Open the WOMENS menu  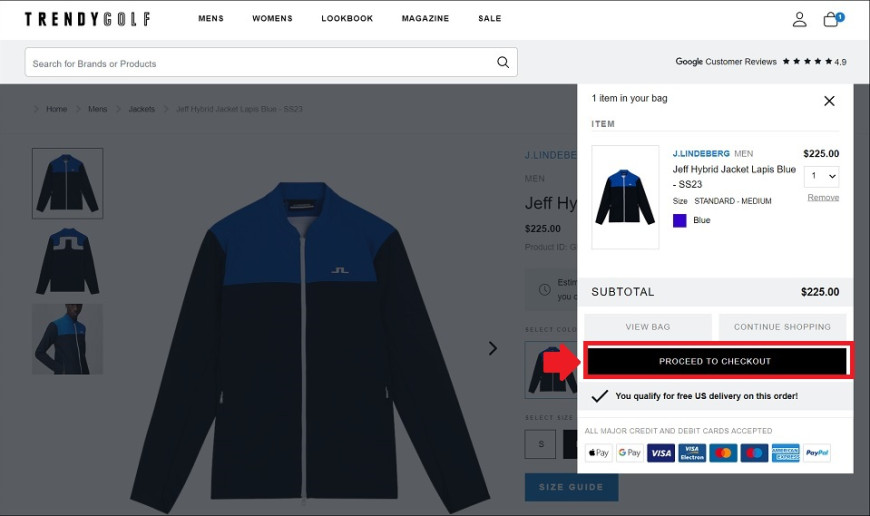click(272, 18)
